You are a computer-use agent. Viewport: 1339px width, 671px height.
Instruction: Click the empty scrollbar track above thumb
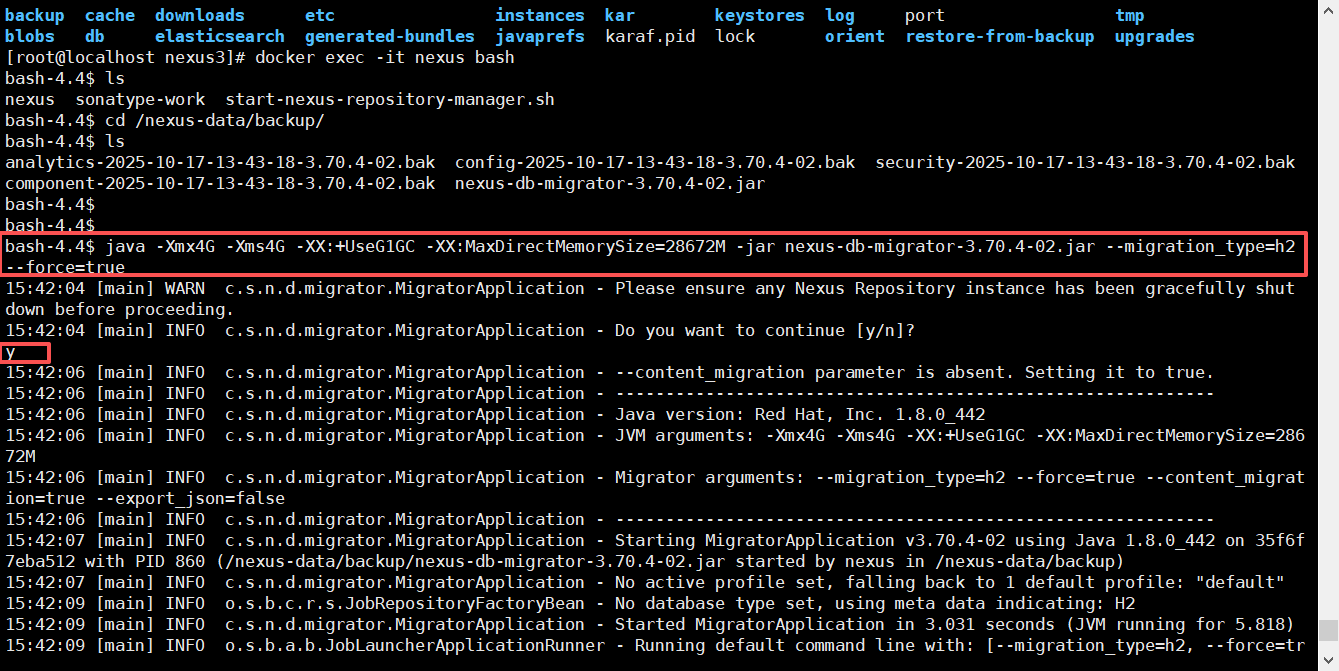click(x=1328, y=300)
